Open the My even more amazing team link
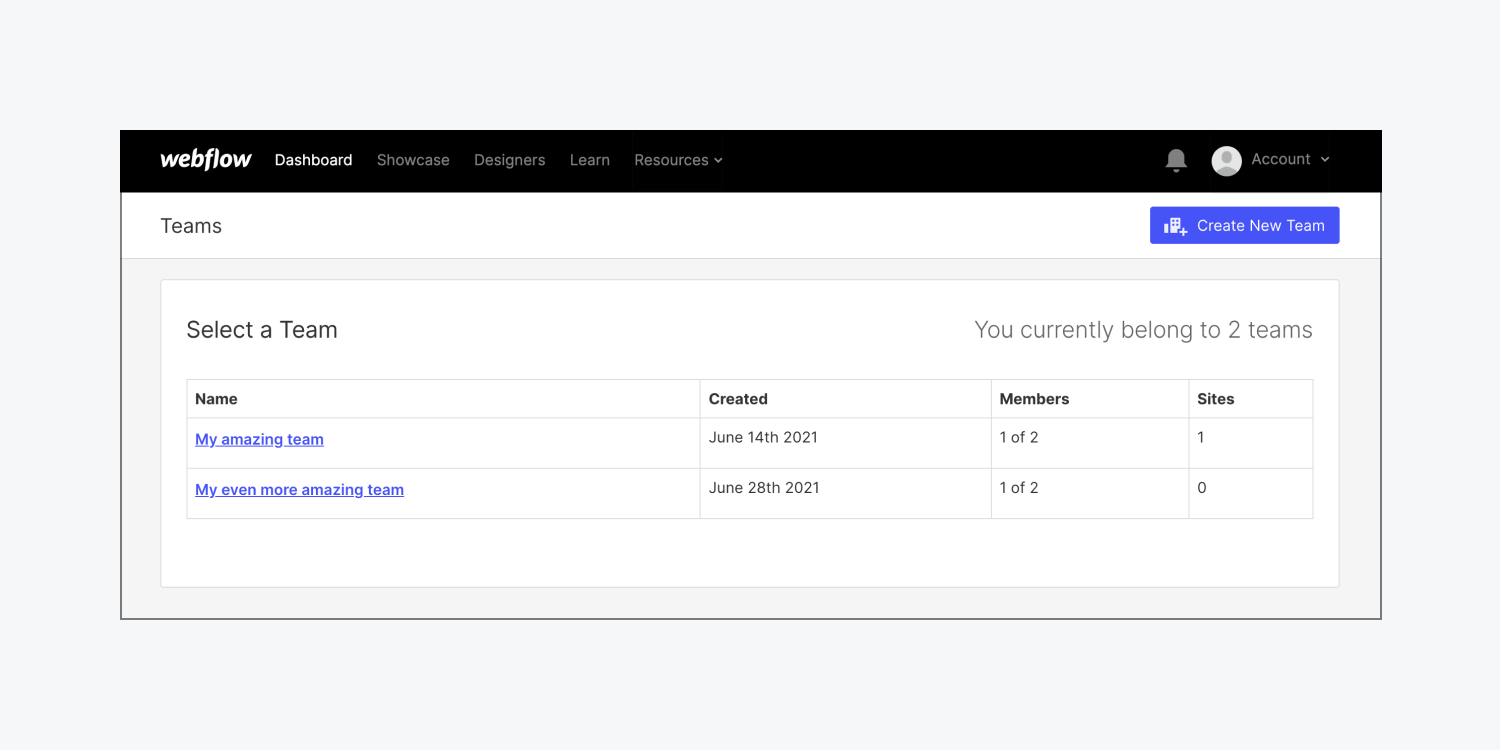1501x751 pixels. [x=299, y=490]
